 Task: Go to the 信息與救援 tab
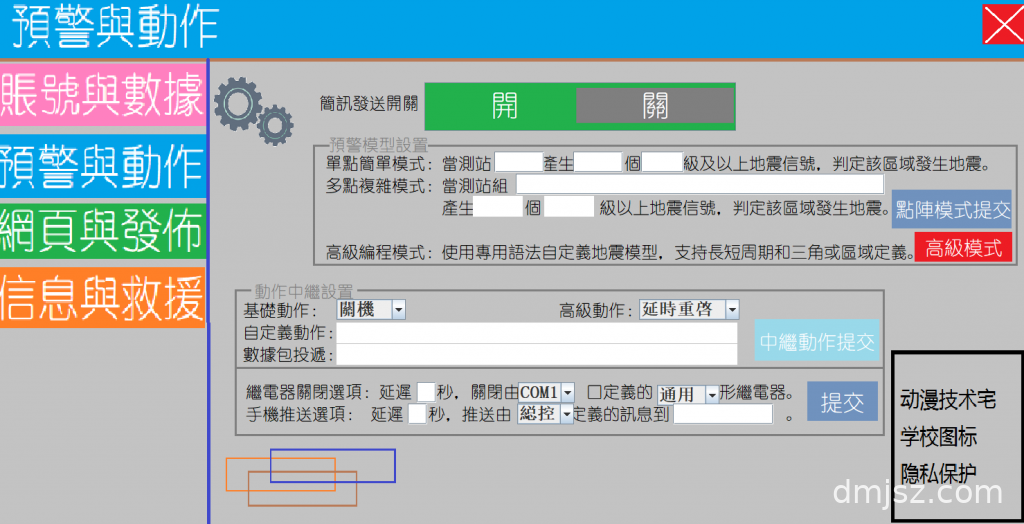click(103, 298)
